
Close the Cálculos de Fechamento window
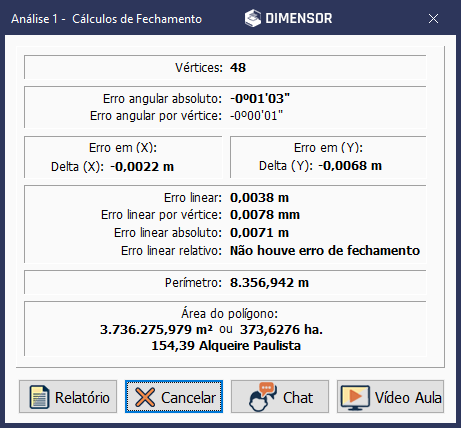pos(433,19)
